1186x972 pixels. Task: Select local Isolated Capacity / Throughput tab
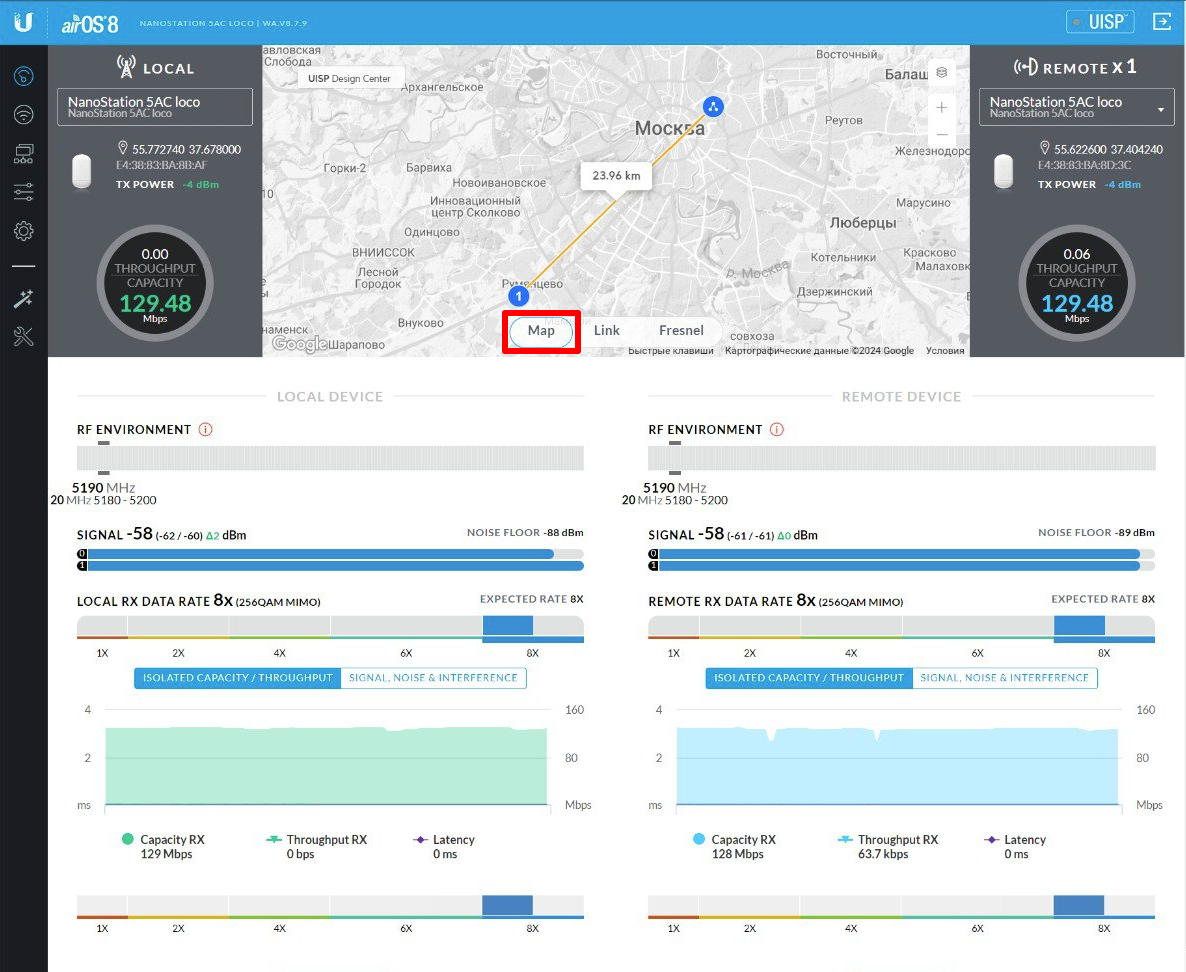(238, 678)
